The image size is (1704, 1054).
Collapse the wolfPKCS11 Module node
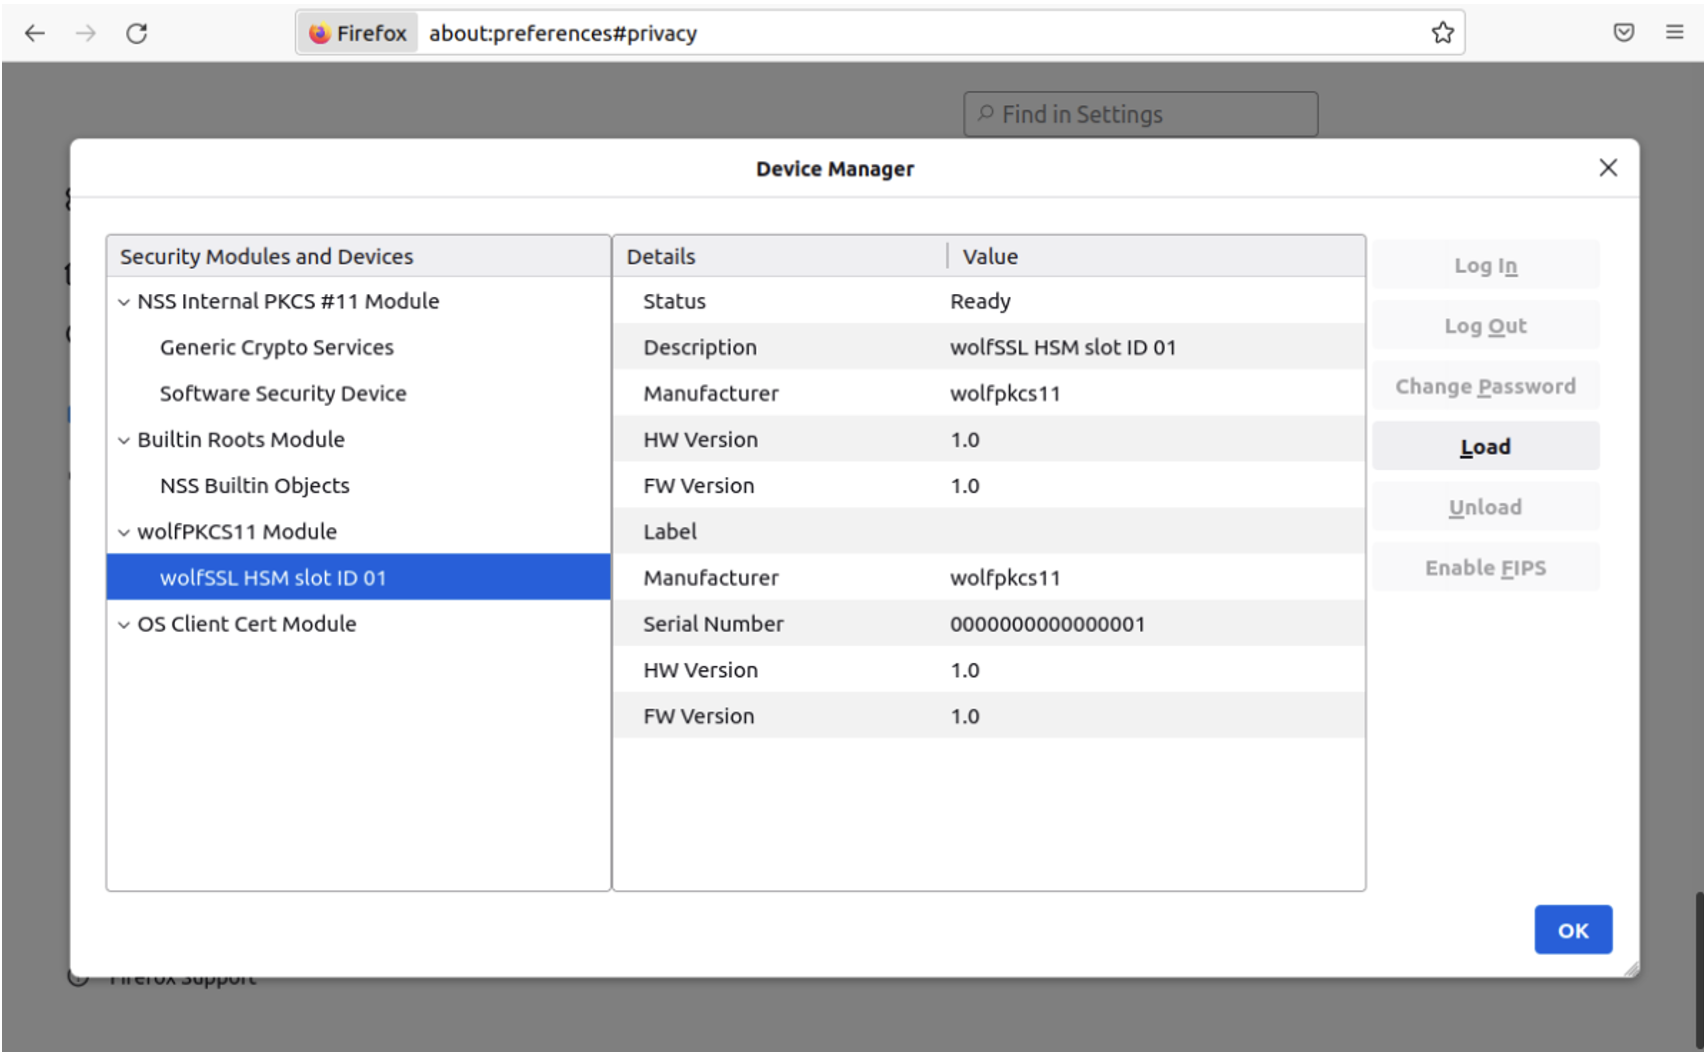click(124, 532)
